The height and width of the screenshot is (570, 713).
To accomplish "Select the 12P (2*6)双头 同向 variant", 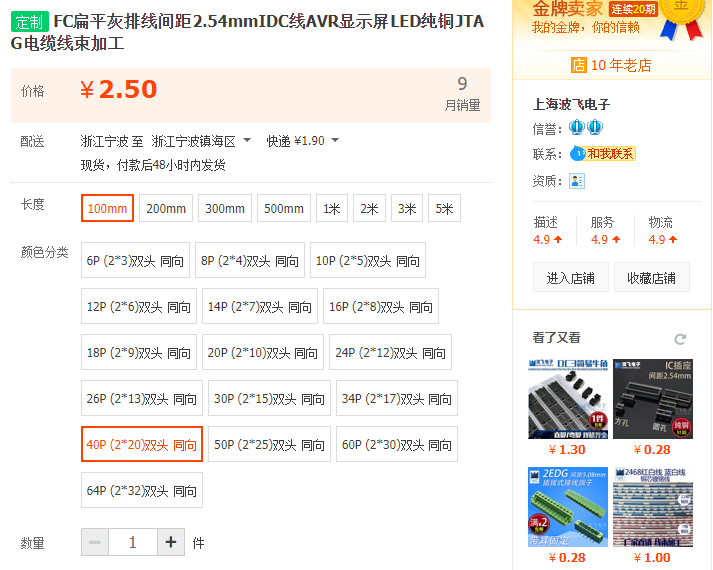I will coord(139,306).
